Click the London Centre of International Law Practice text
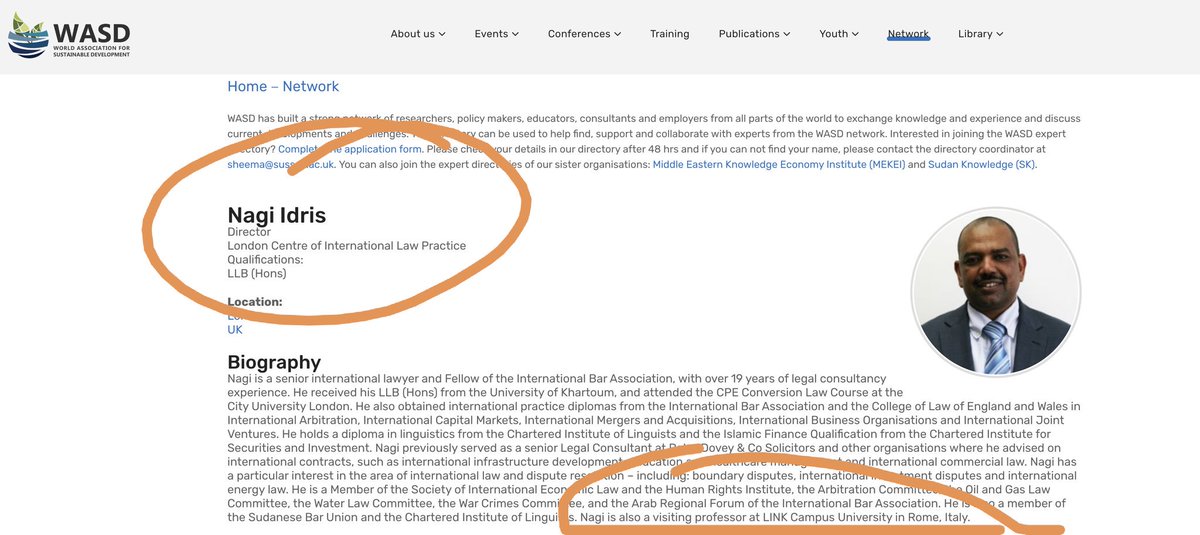This screenshot has height=535, width=1200. 346,245
